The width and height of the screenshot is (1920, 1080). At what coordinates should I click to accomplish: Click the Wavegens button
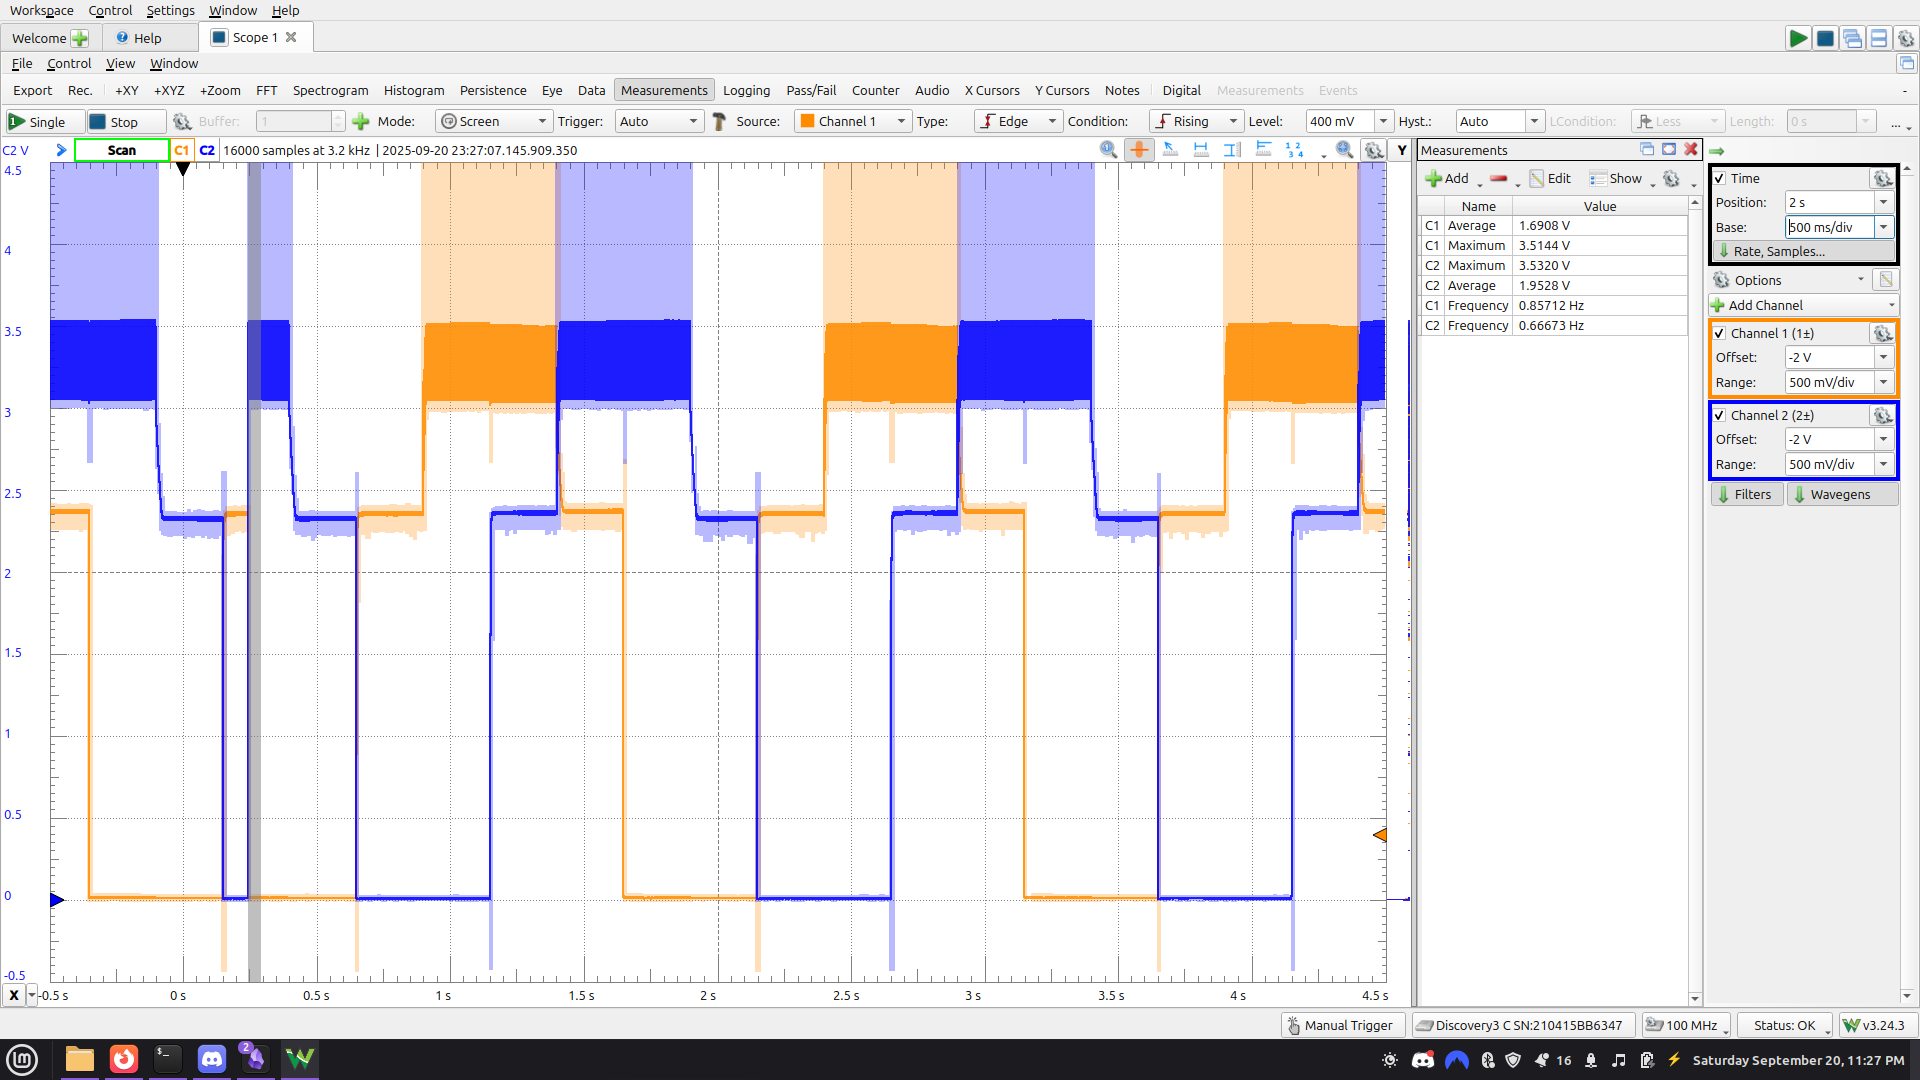(x=1841, y=494)
